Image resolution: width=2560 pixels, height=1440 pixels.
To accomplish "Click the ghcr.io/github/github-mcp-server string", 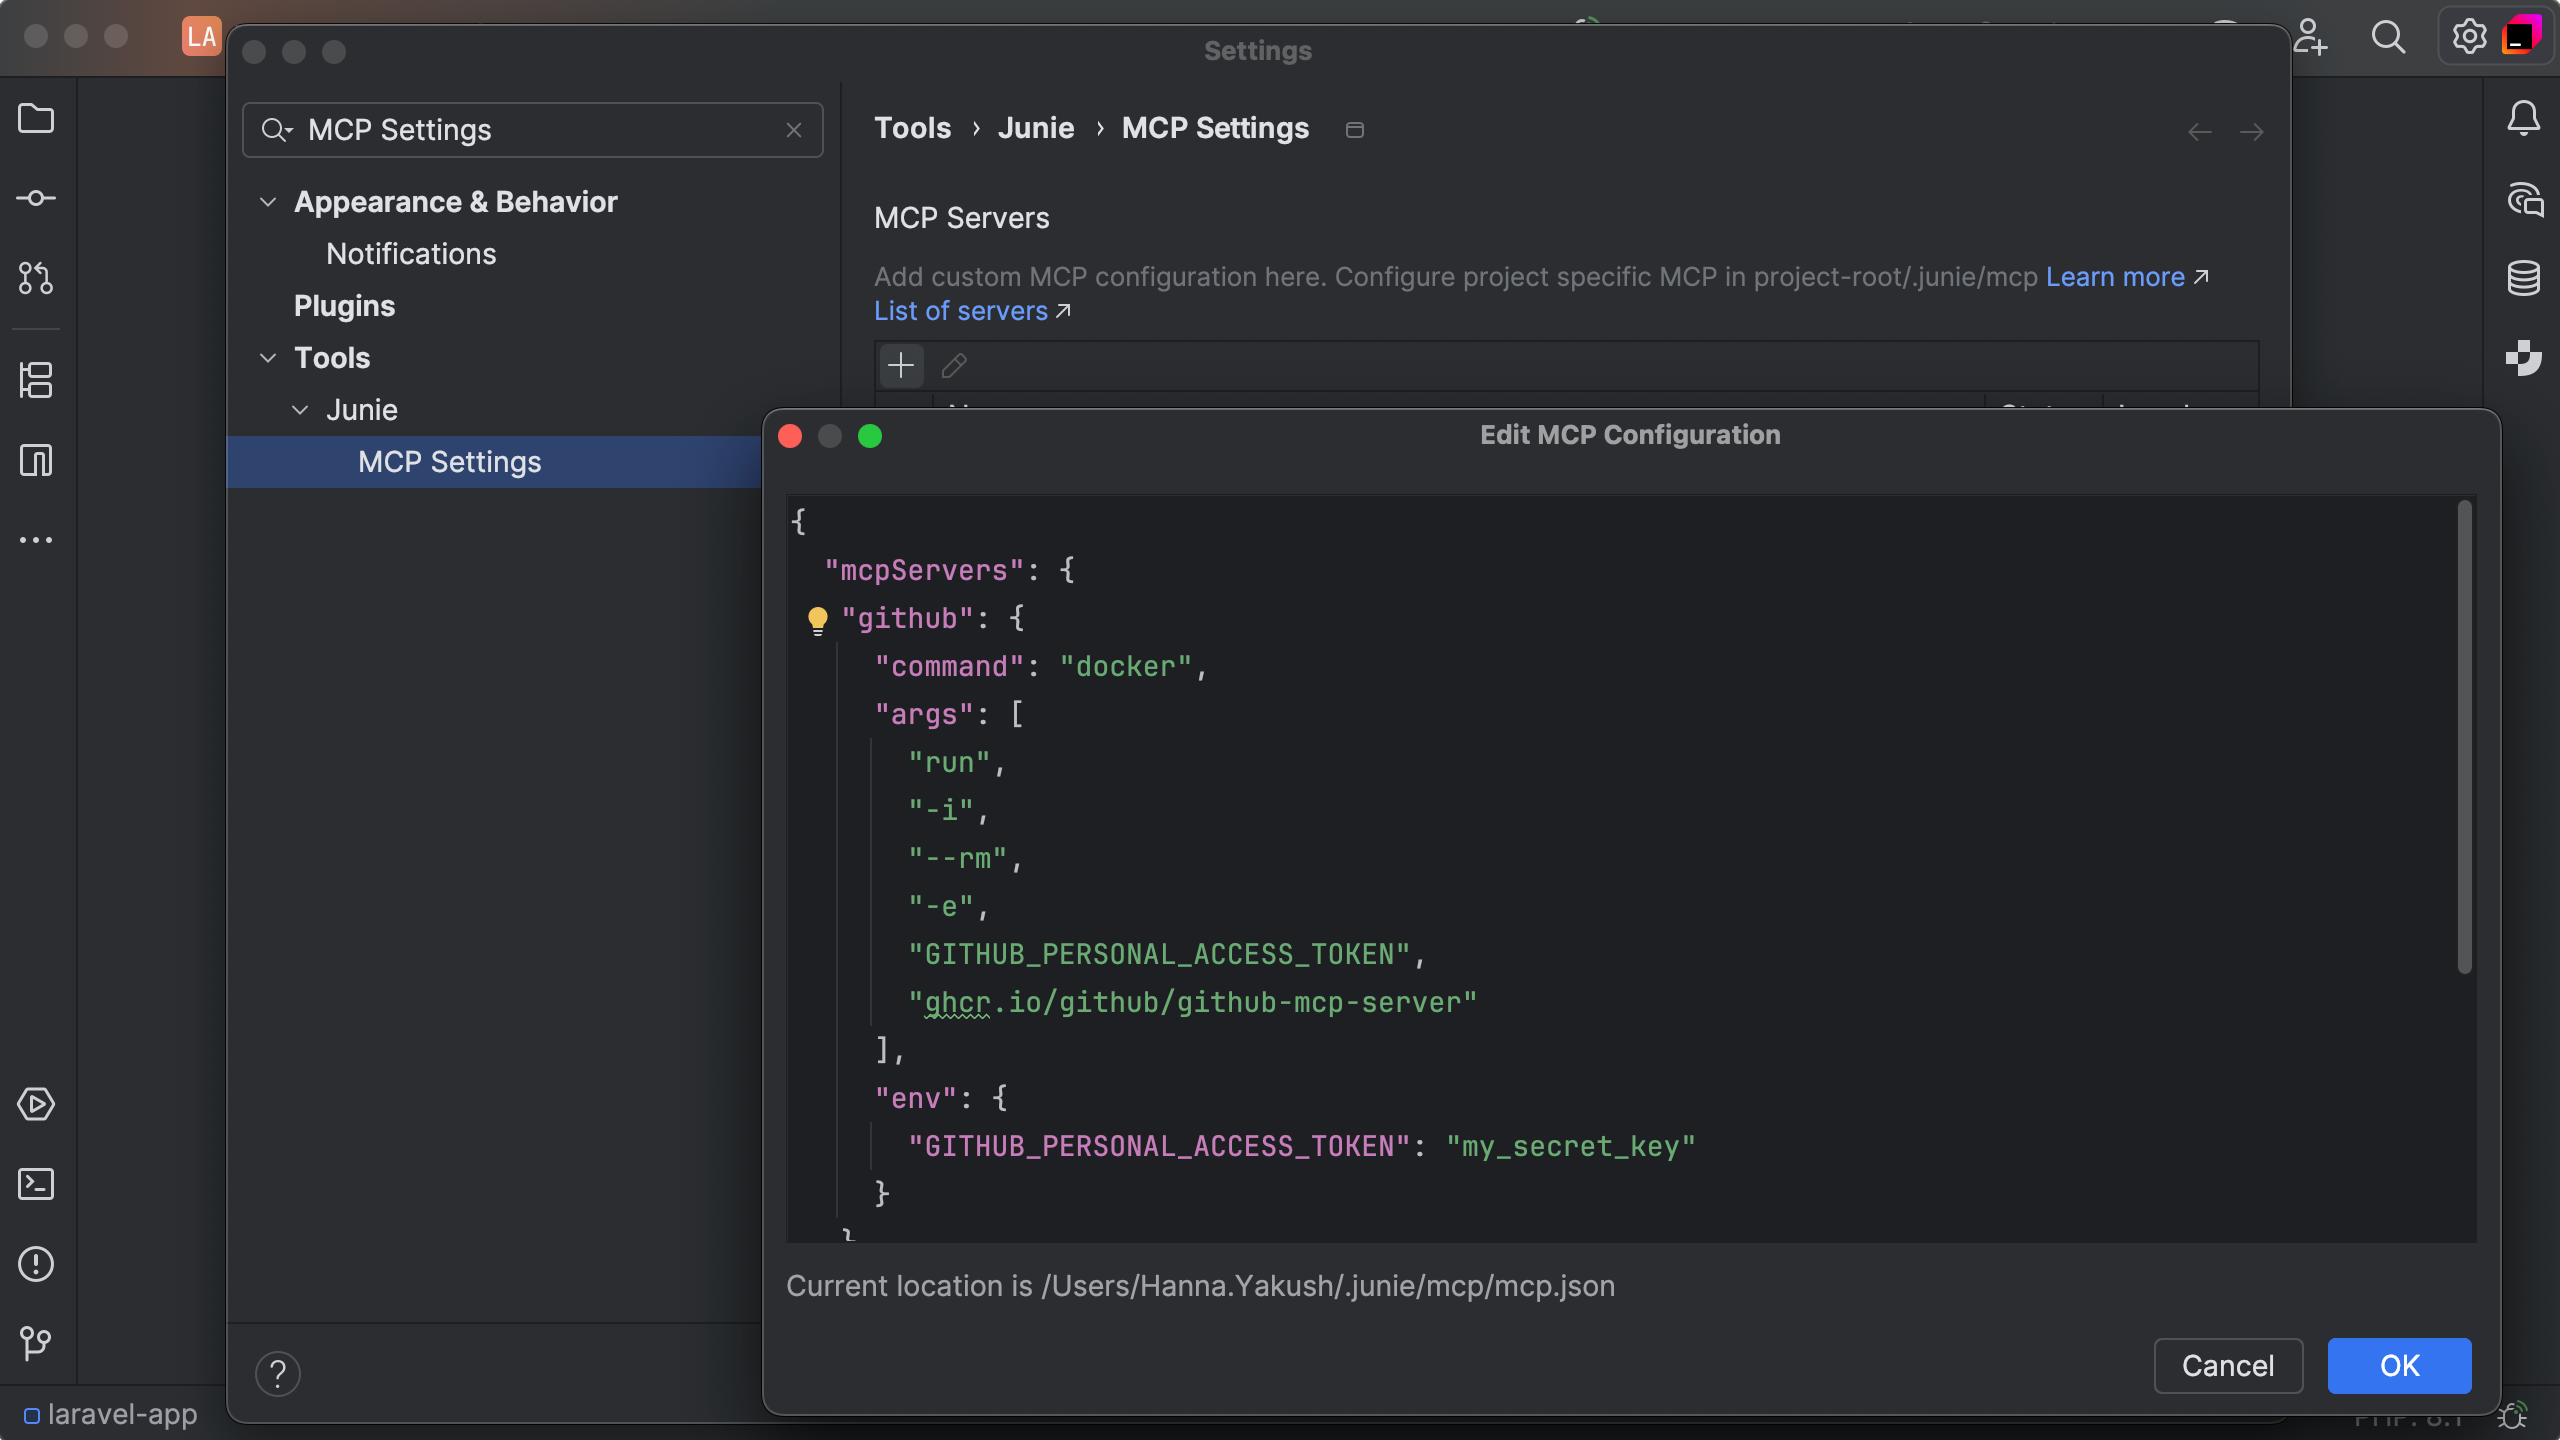I will [1192, 1002].
